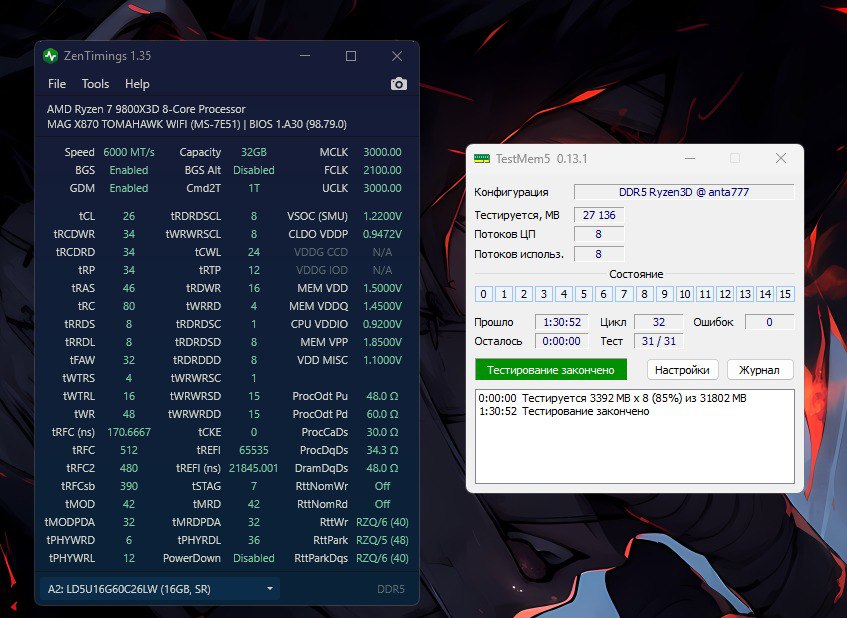Click the ProcOdt Pu value 48.0 Ω

[x=382, y=396]
